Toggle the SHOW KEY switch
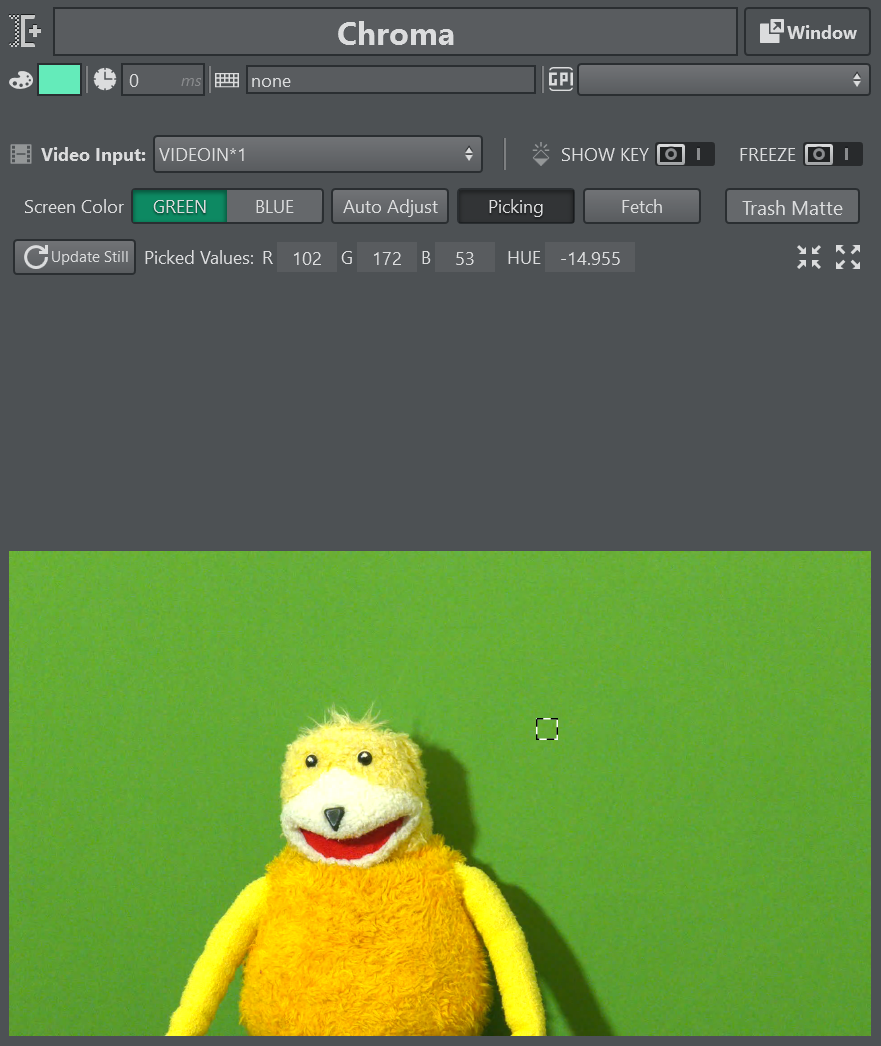Screen dimensions: 881x1046 [x=685, y=155]
